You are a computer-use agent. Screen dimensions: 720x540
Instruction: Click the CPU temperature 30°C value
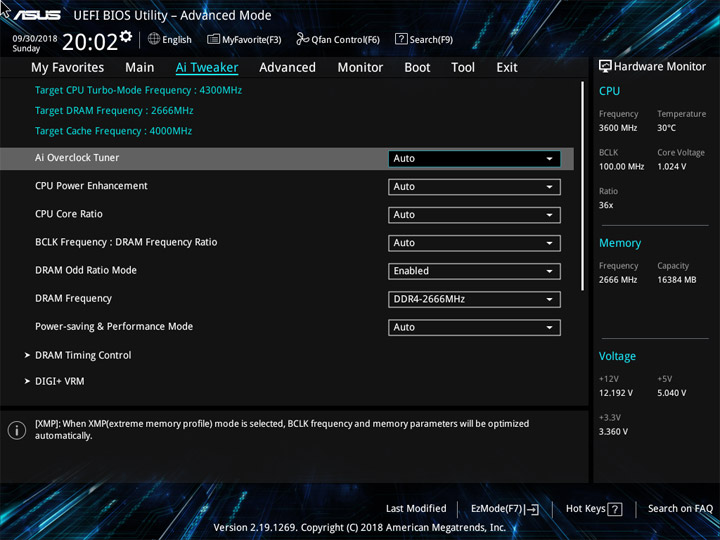click(x=666, y=128)
